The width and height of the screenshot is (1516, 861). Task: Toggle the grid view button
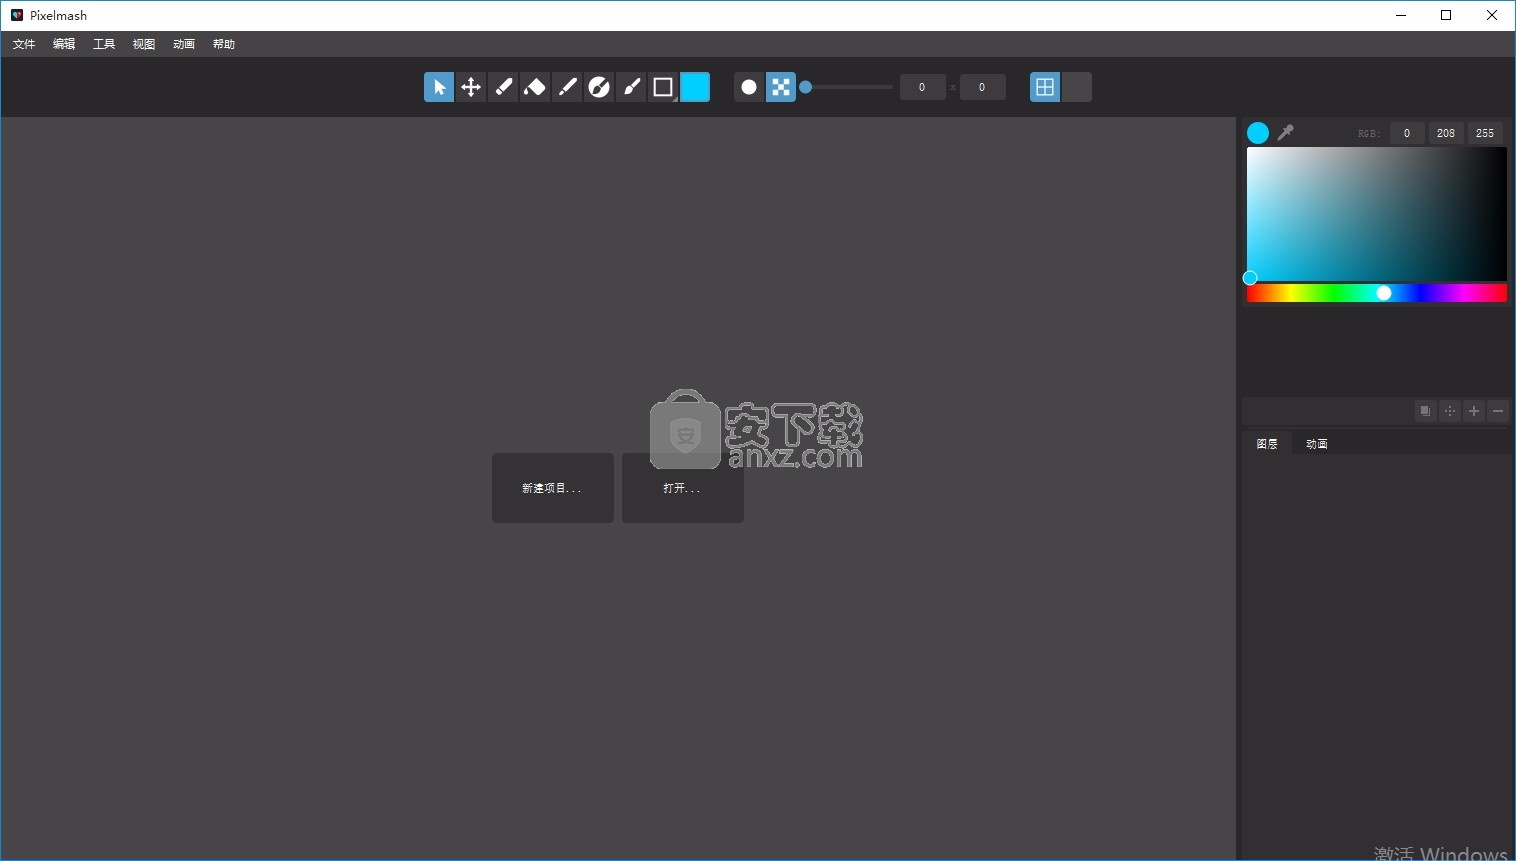click(x=1045, y=87)
